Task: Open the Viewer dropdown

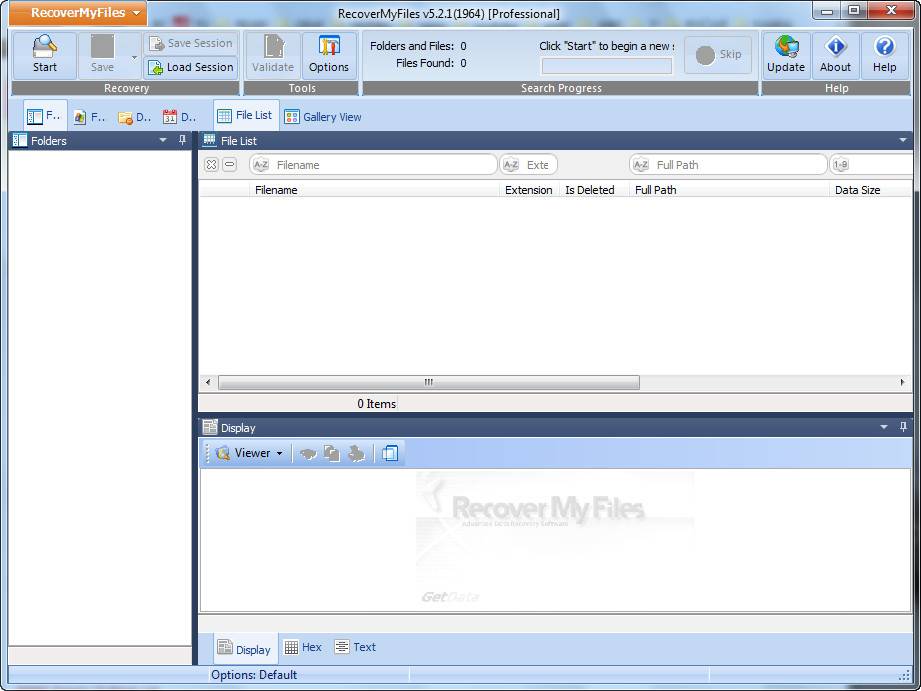Action: click(249, 453)
